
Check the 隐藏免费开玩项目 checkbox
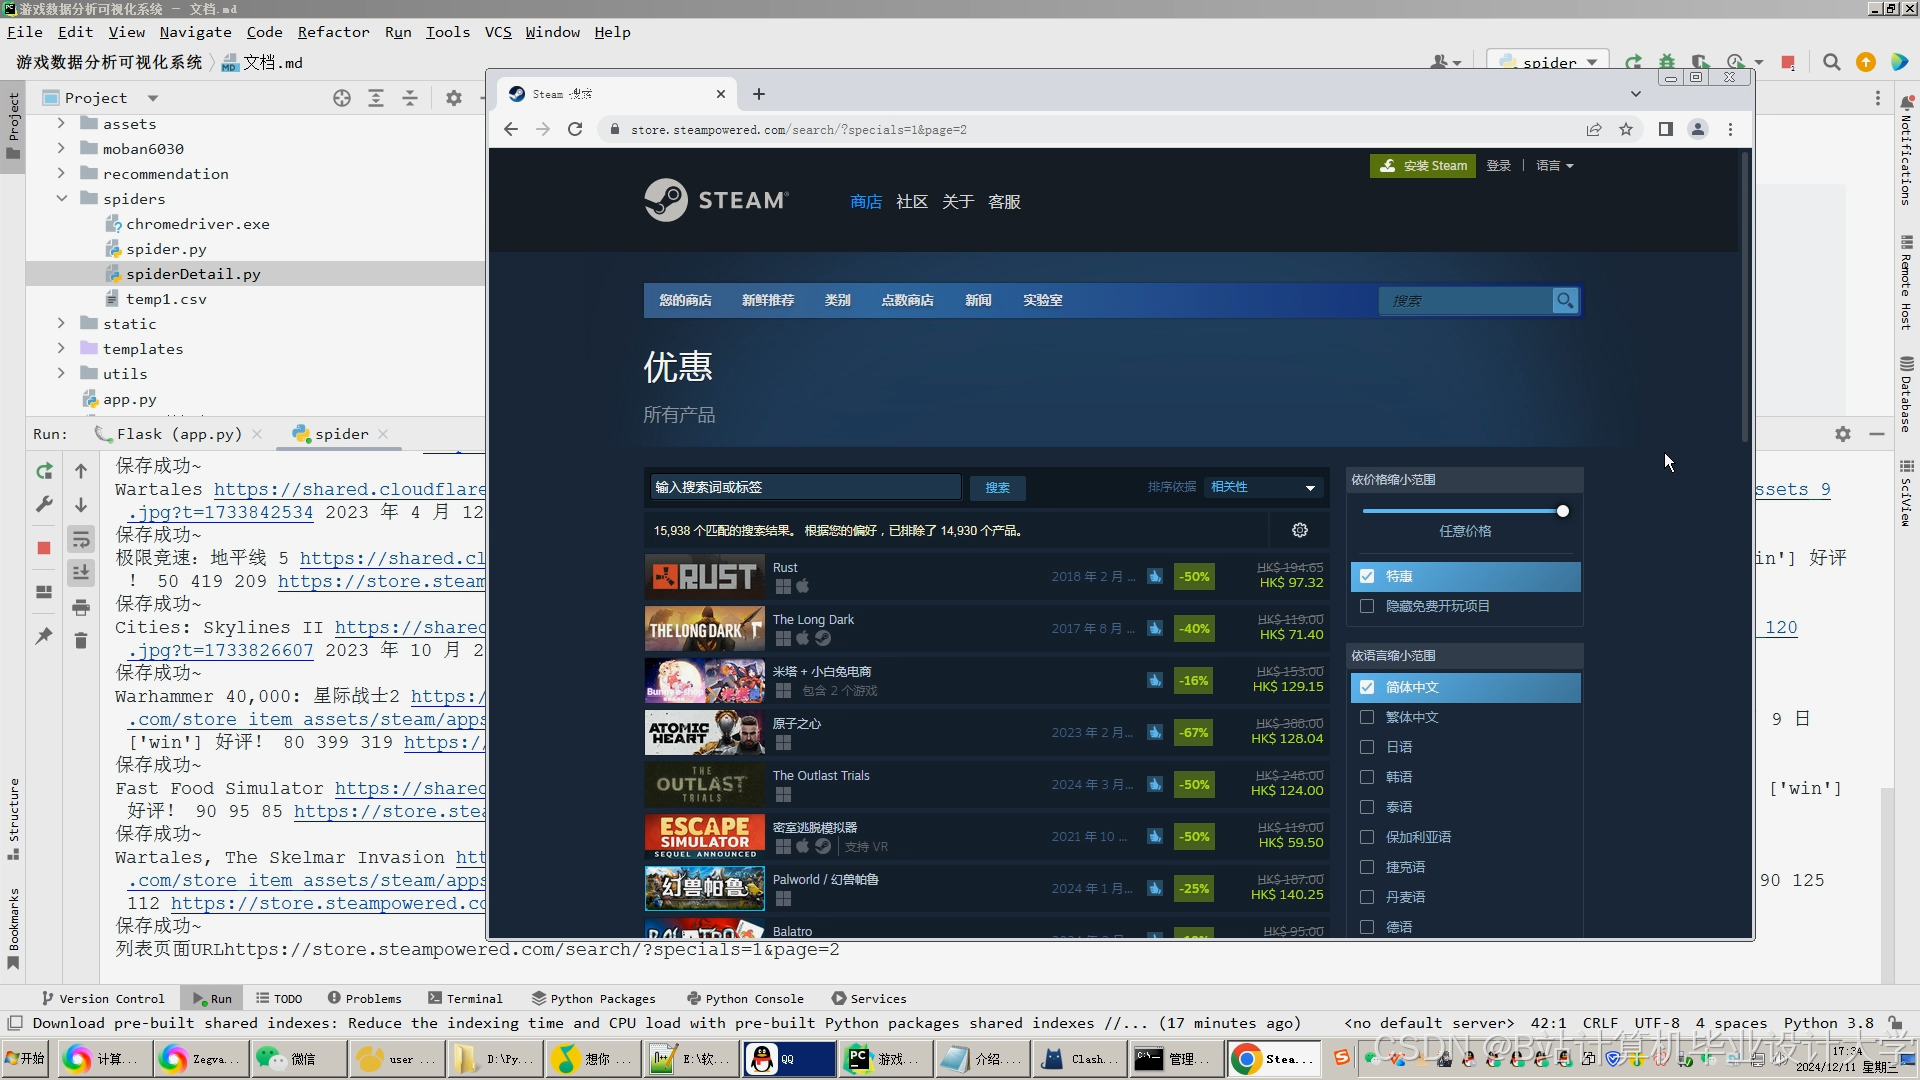(1367, 606)
